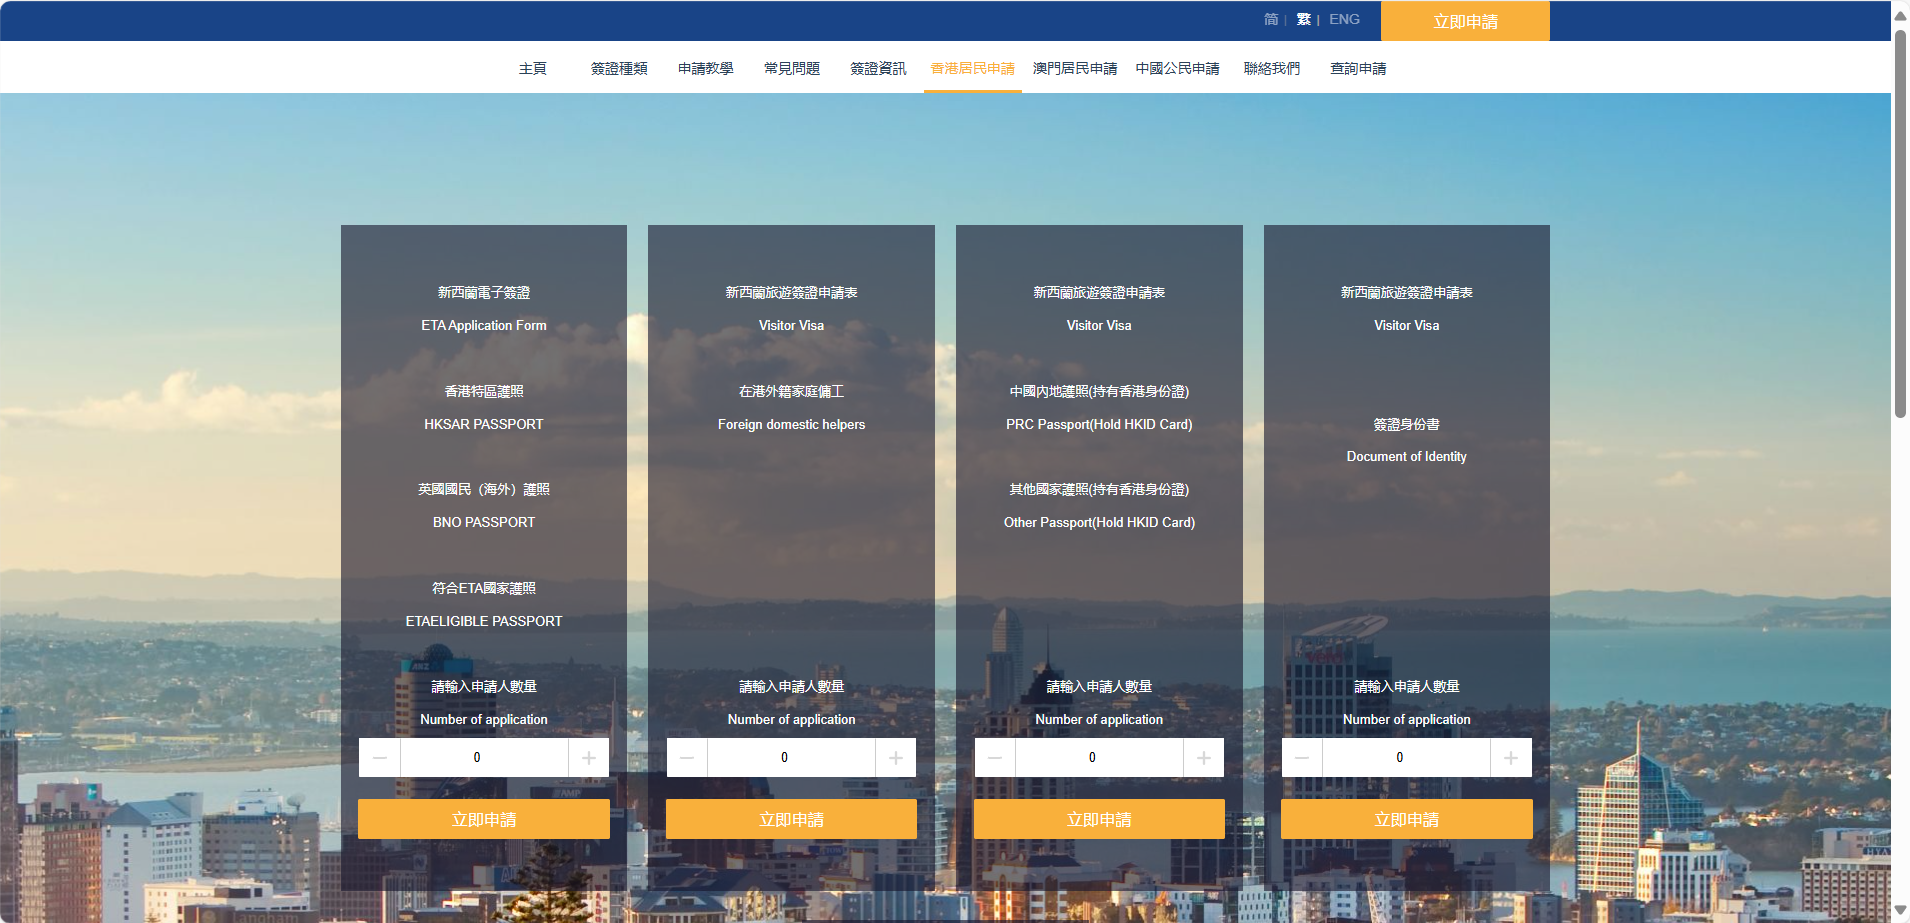Select 澳門居民申請 navigation tab
Screen dimensions: 1910x923
pyautogui.click(x=1075, y=68)
